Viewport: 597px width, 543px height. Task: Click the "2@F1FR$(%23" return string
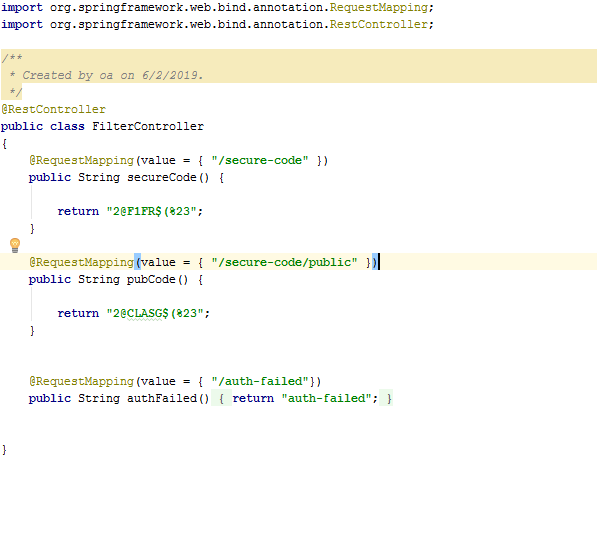tap(151, 211)
